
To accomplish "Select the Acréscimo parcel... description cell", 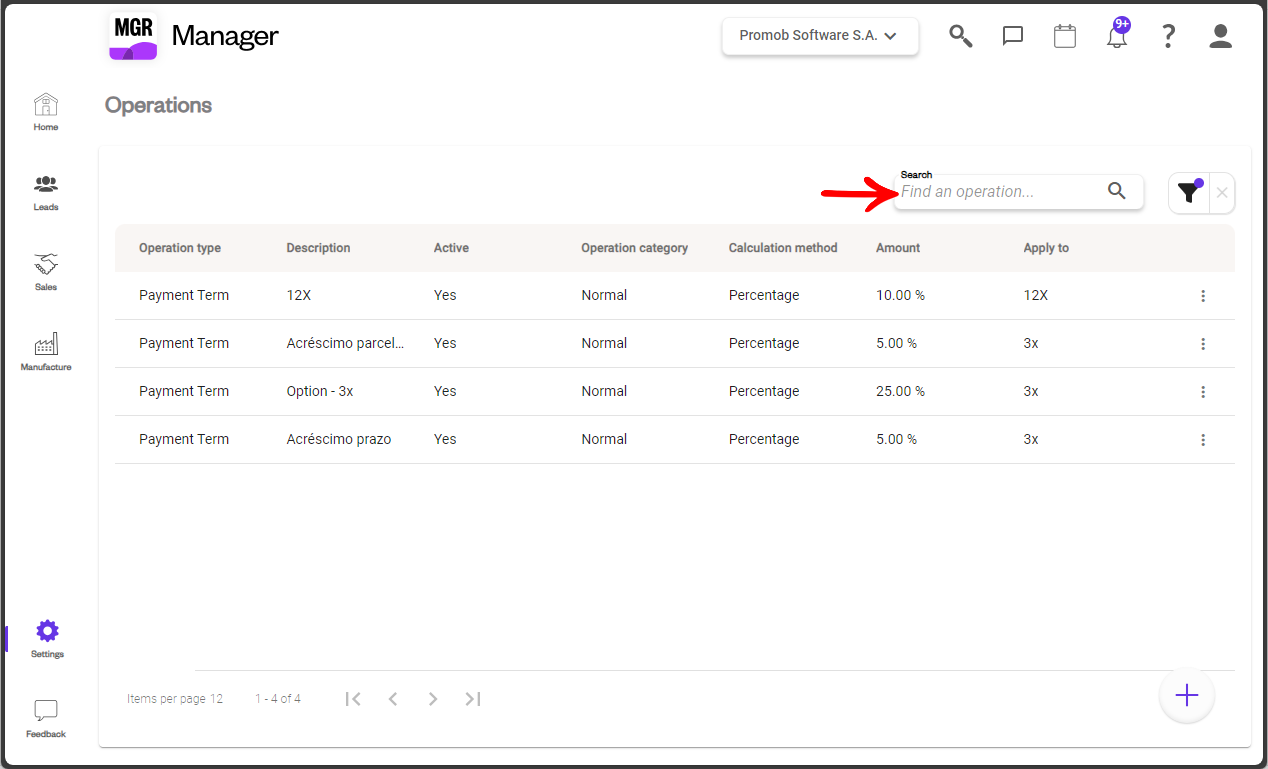I will (x=346, y=344).
